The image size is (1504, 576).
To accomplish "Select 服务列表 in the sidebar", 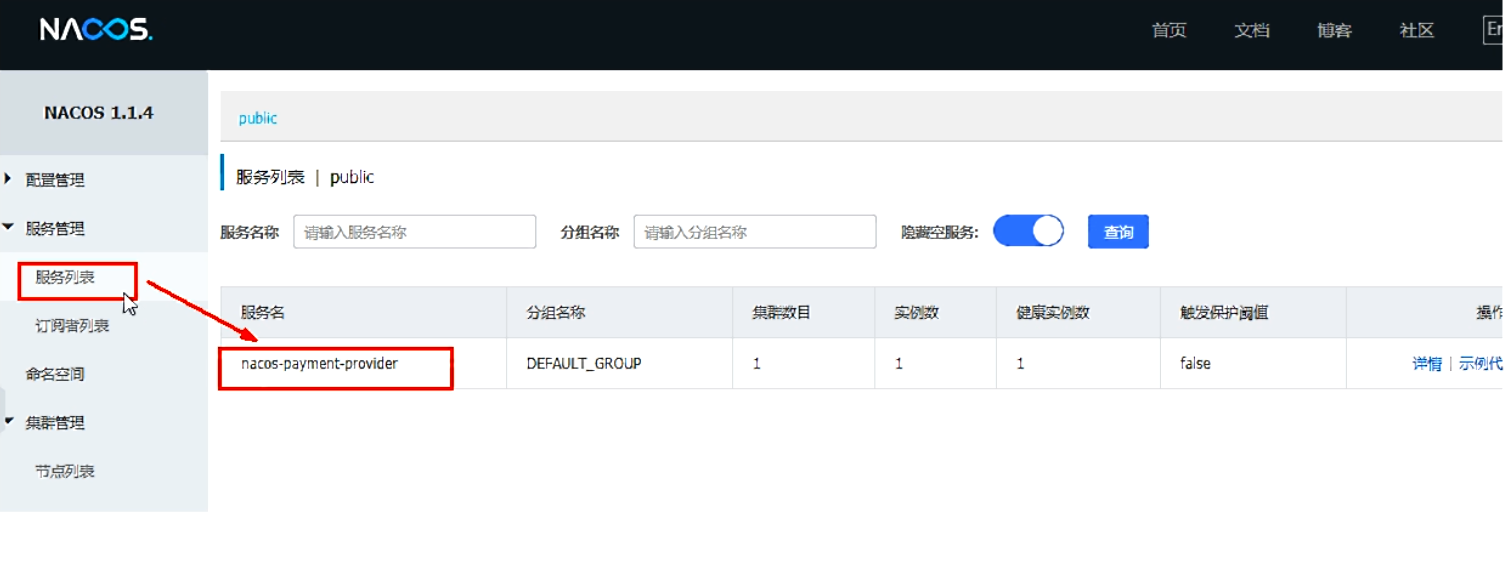I will pos(77,280).
